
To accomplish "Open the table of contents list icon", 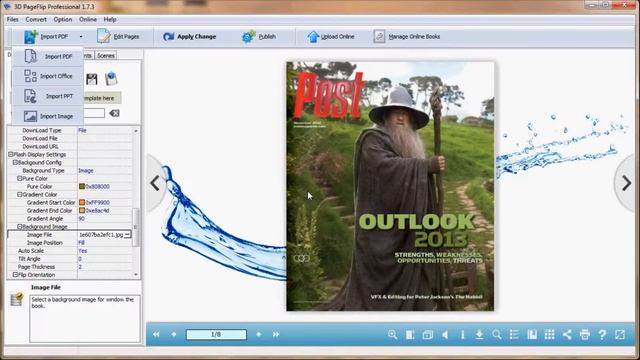I will point(514,335).
